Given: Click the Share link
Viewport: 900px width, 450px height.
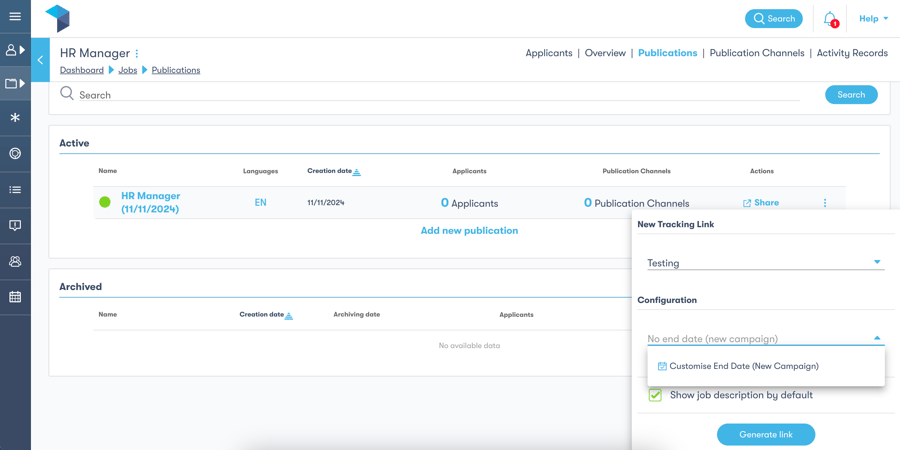Looking at the screenshot, I should click(761, 203).
